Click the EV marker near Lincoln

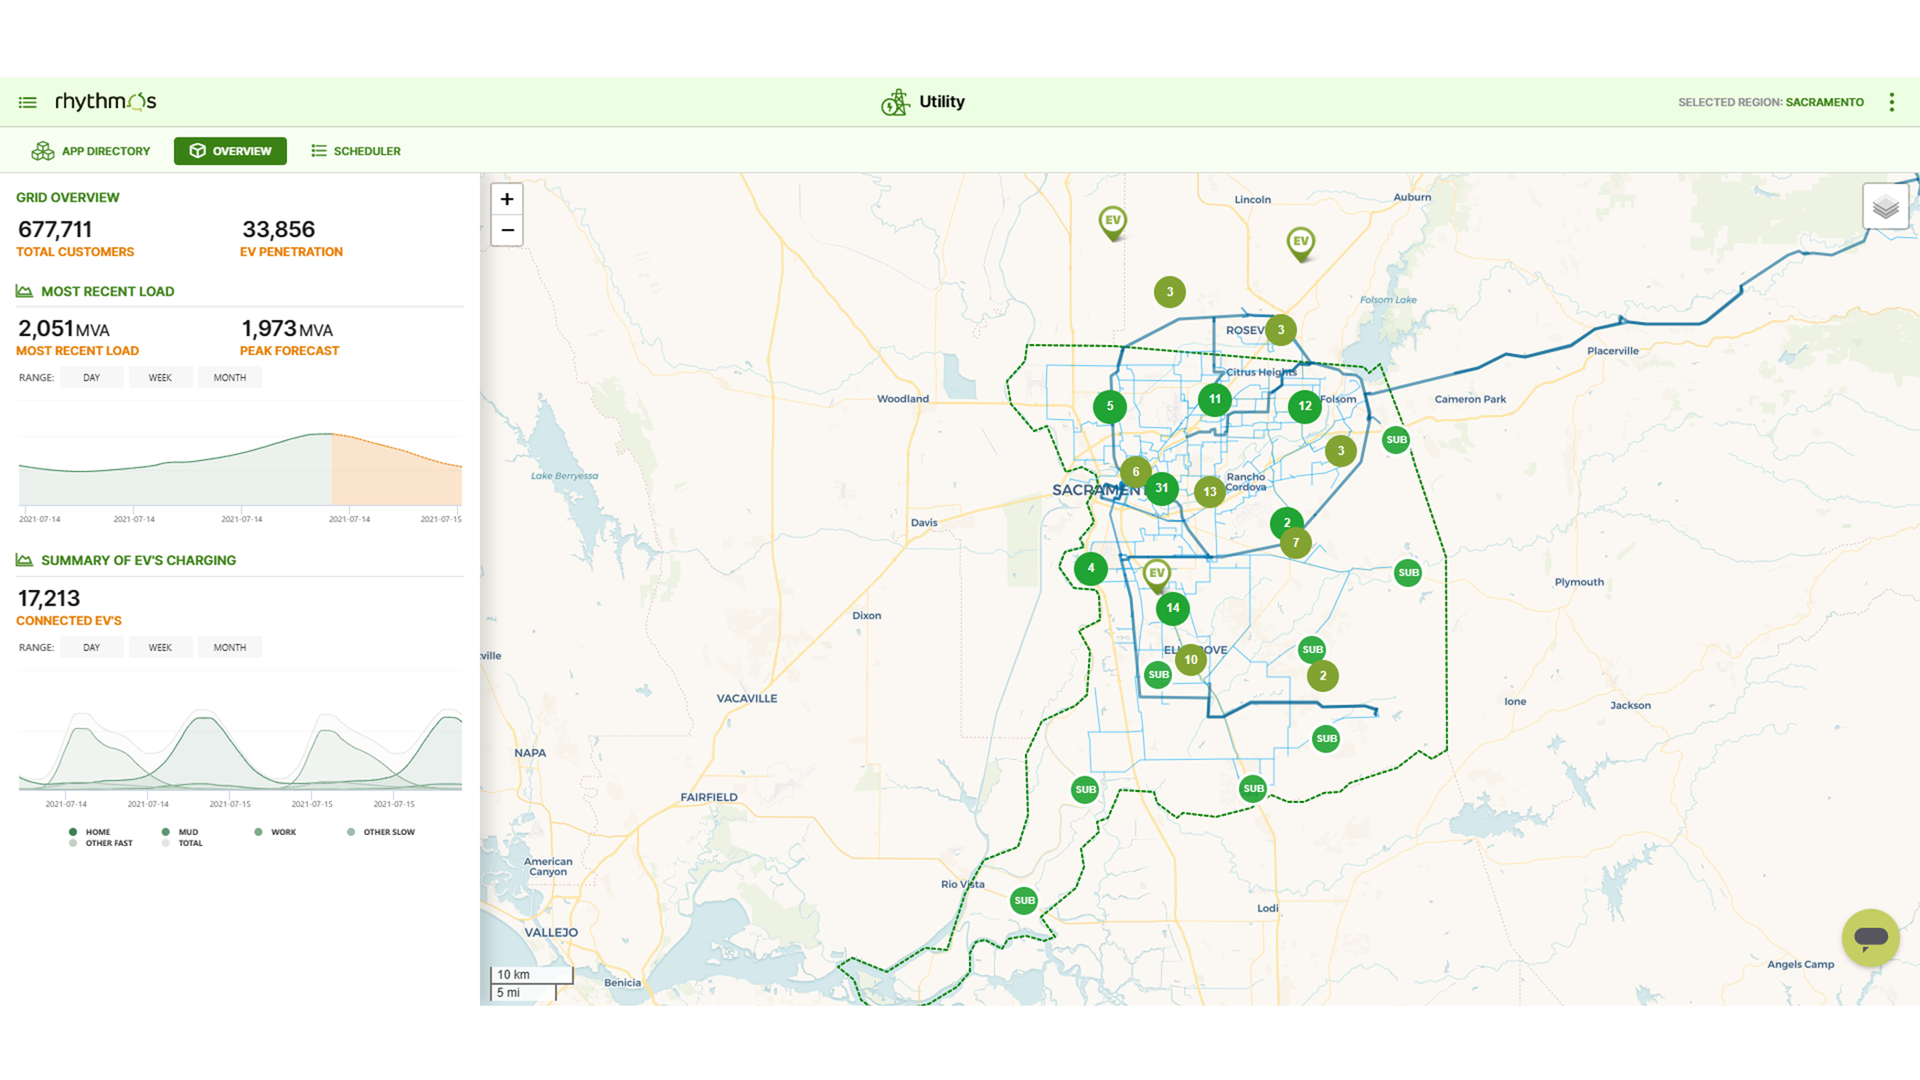(1300, 242)
